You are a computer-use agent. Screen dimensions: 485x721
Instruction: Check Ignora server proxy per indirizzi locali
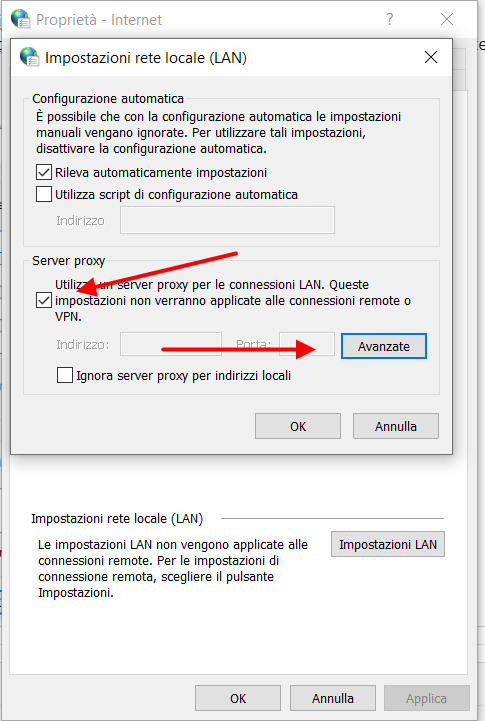point(65,375)
